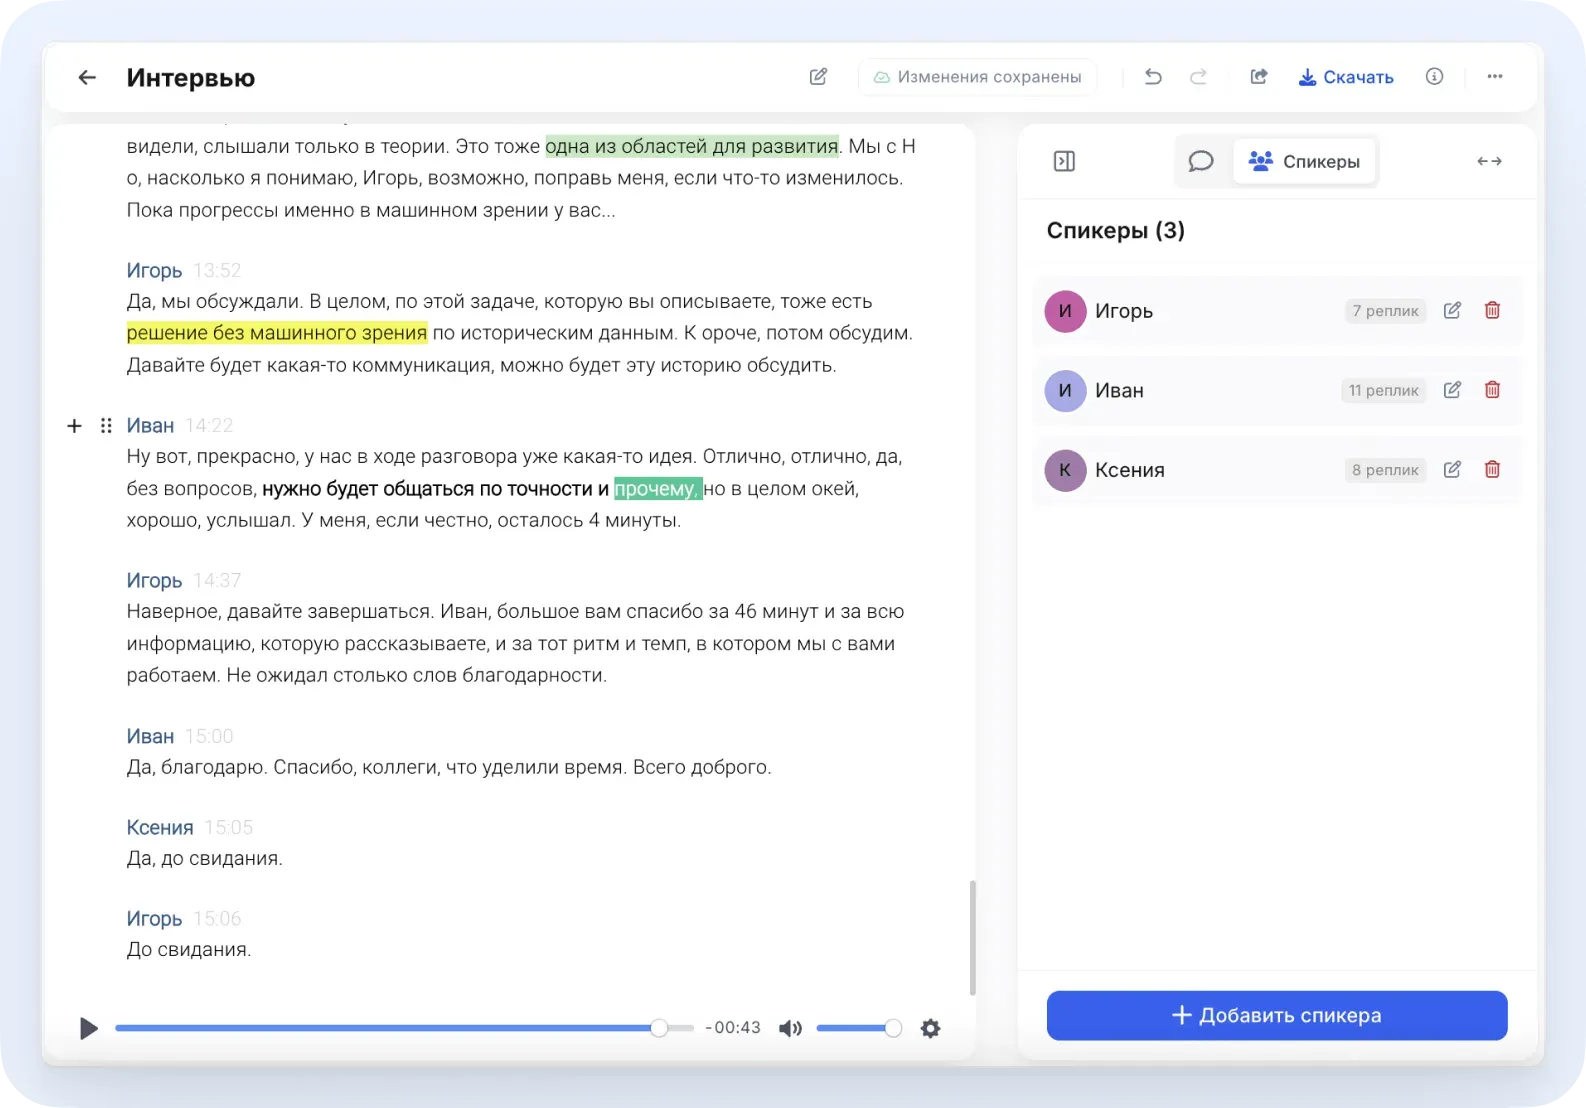1586x1108 pixels.
Task: Go back using the left arrow
Action: (x=87, y=77)
